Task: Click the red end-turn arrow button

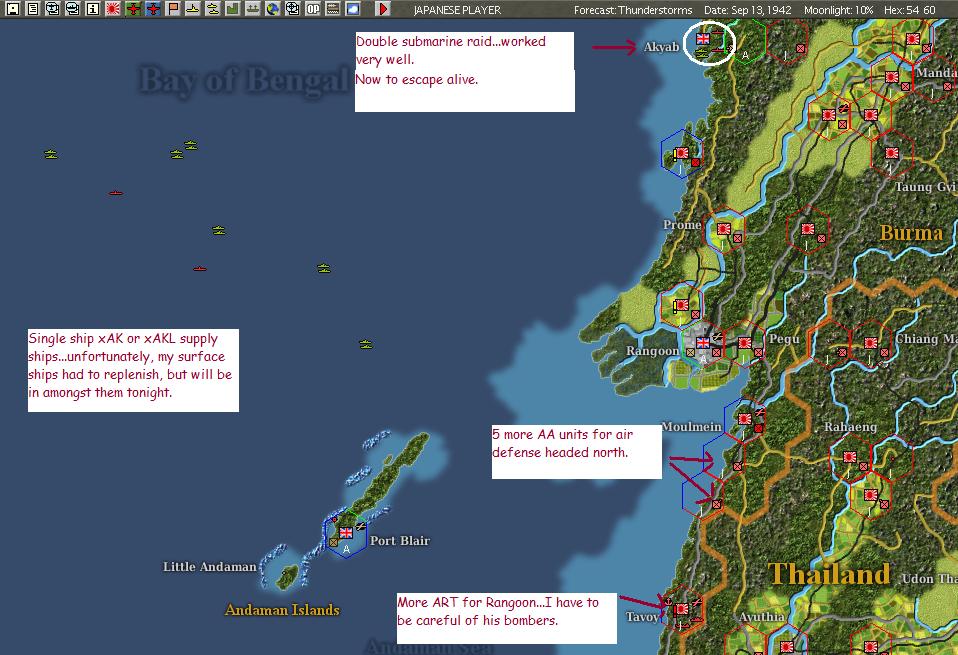Action: point(382,9)
